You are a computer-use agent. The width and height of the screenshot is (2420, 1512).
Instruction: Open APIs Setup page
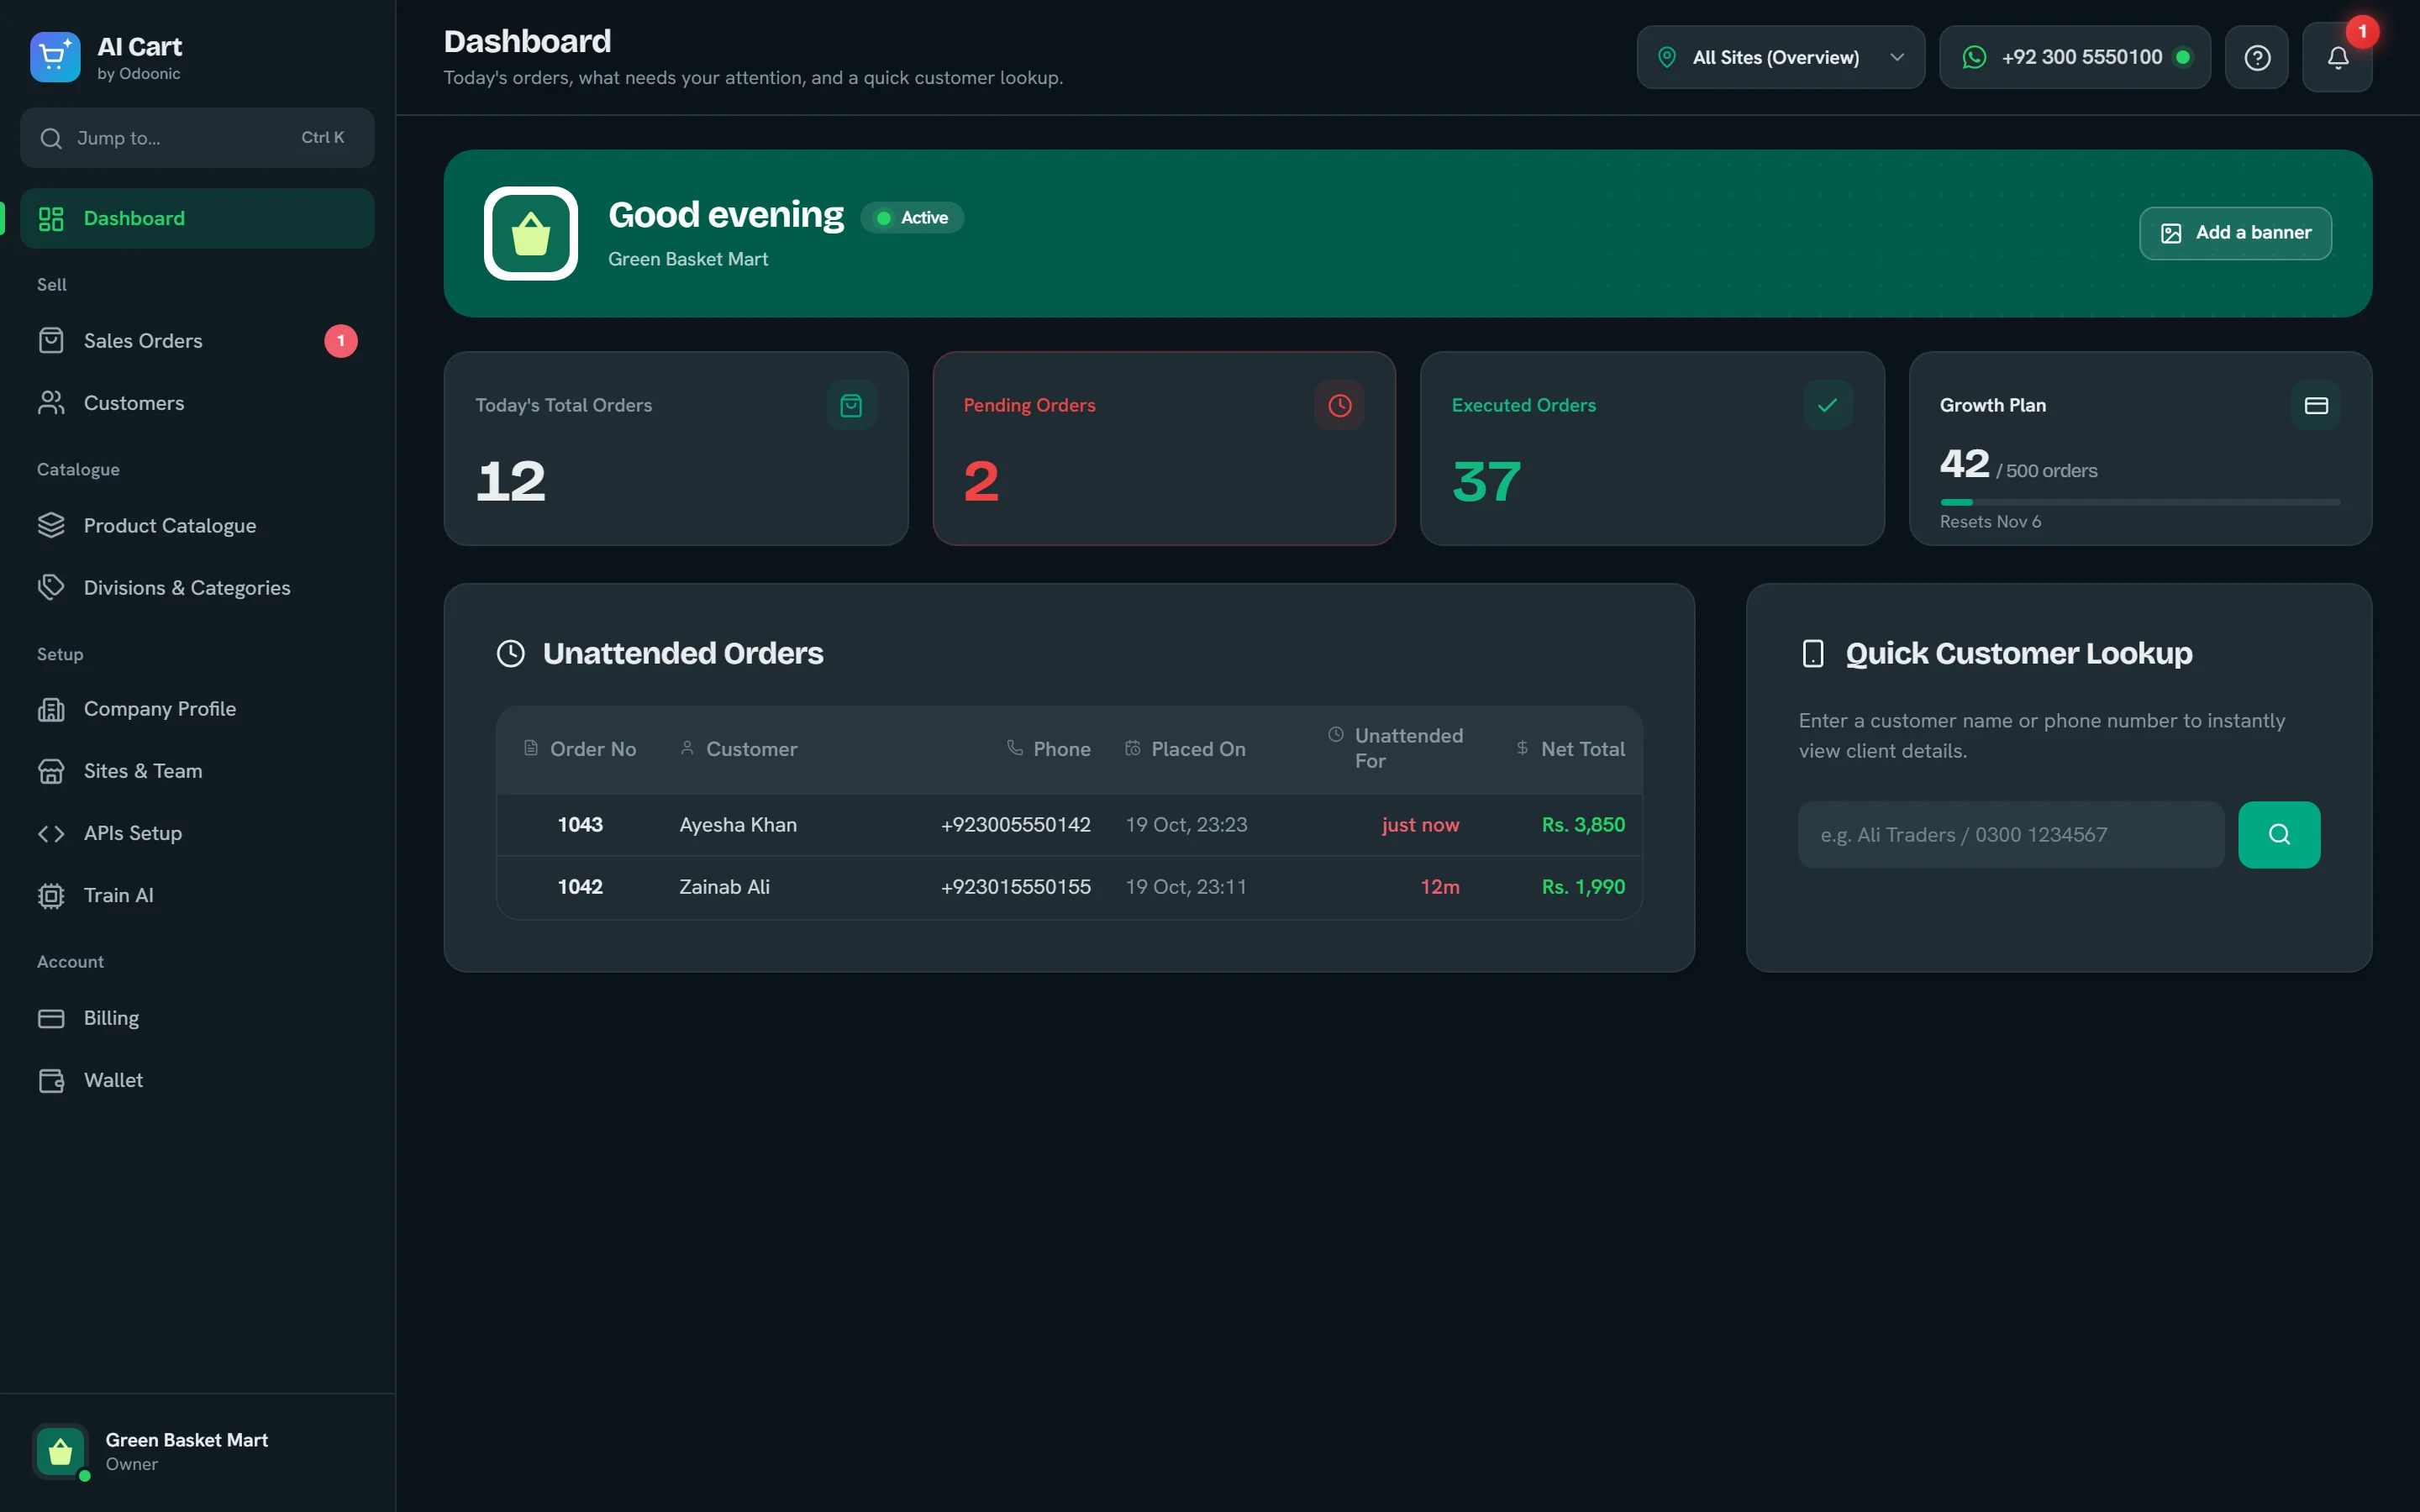(197, 833)
